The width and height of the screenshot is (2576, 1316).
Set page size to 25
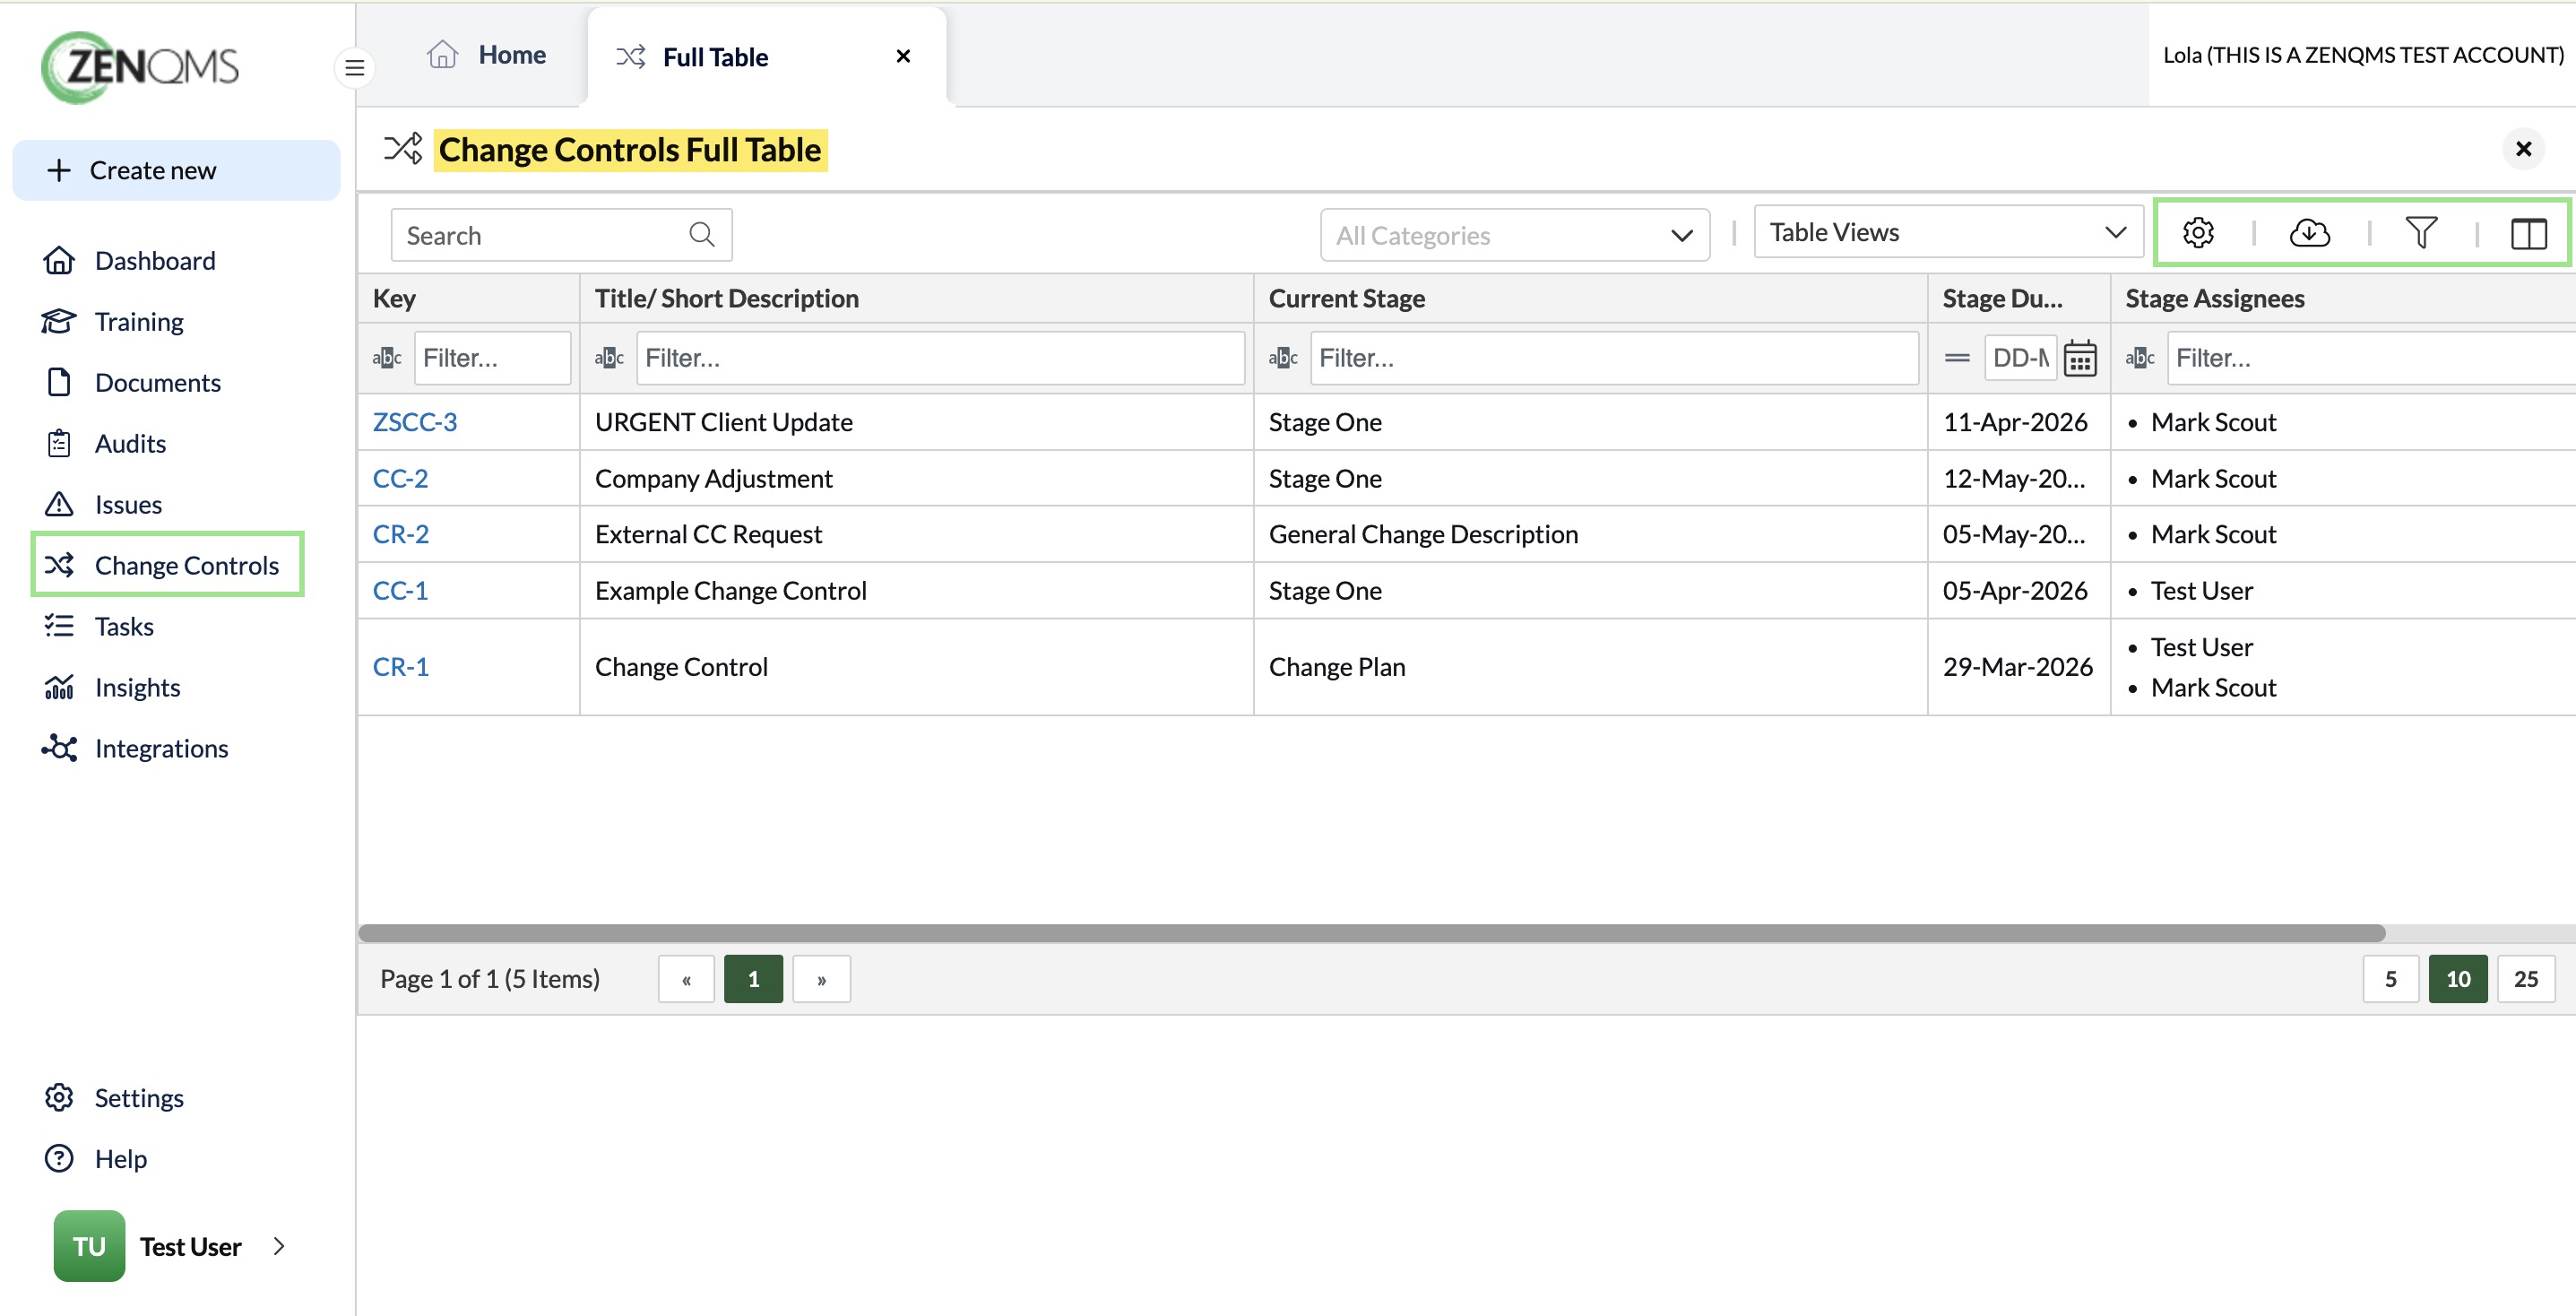pos(2526,979)
